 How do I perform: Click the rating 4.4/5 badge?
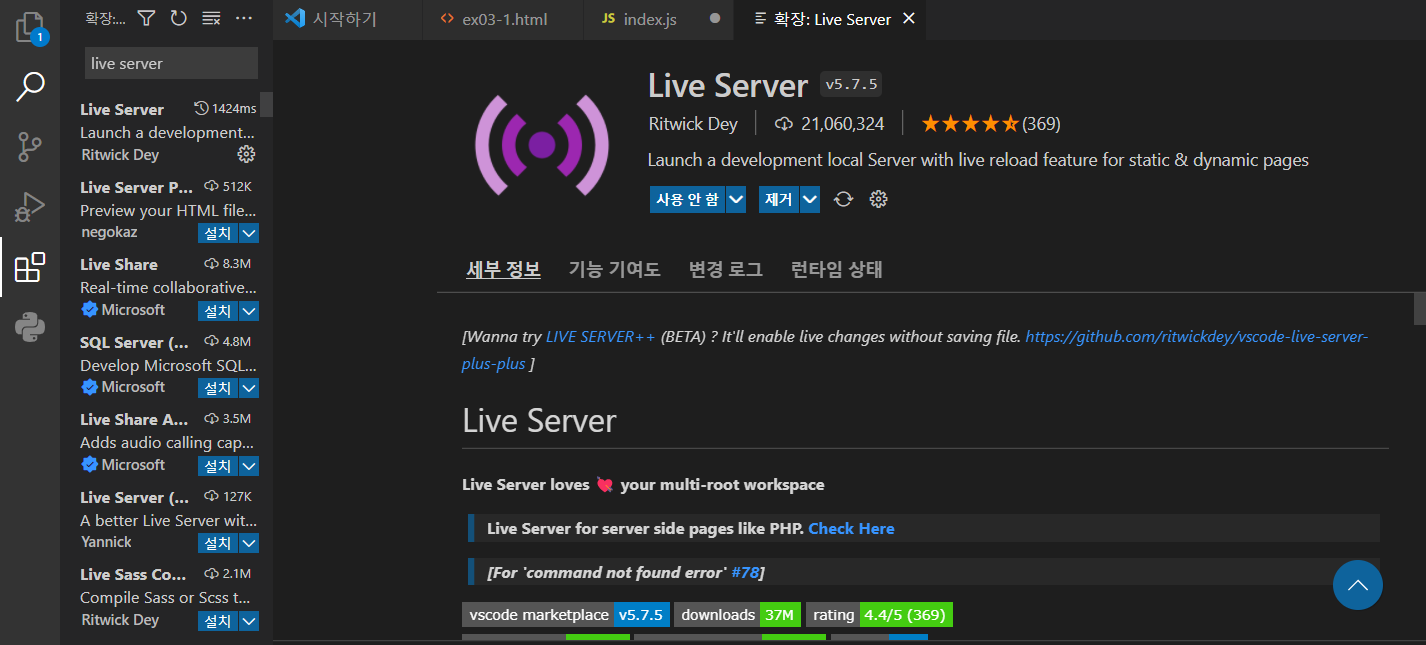[880, 615]
